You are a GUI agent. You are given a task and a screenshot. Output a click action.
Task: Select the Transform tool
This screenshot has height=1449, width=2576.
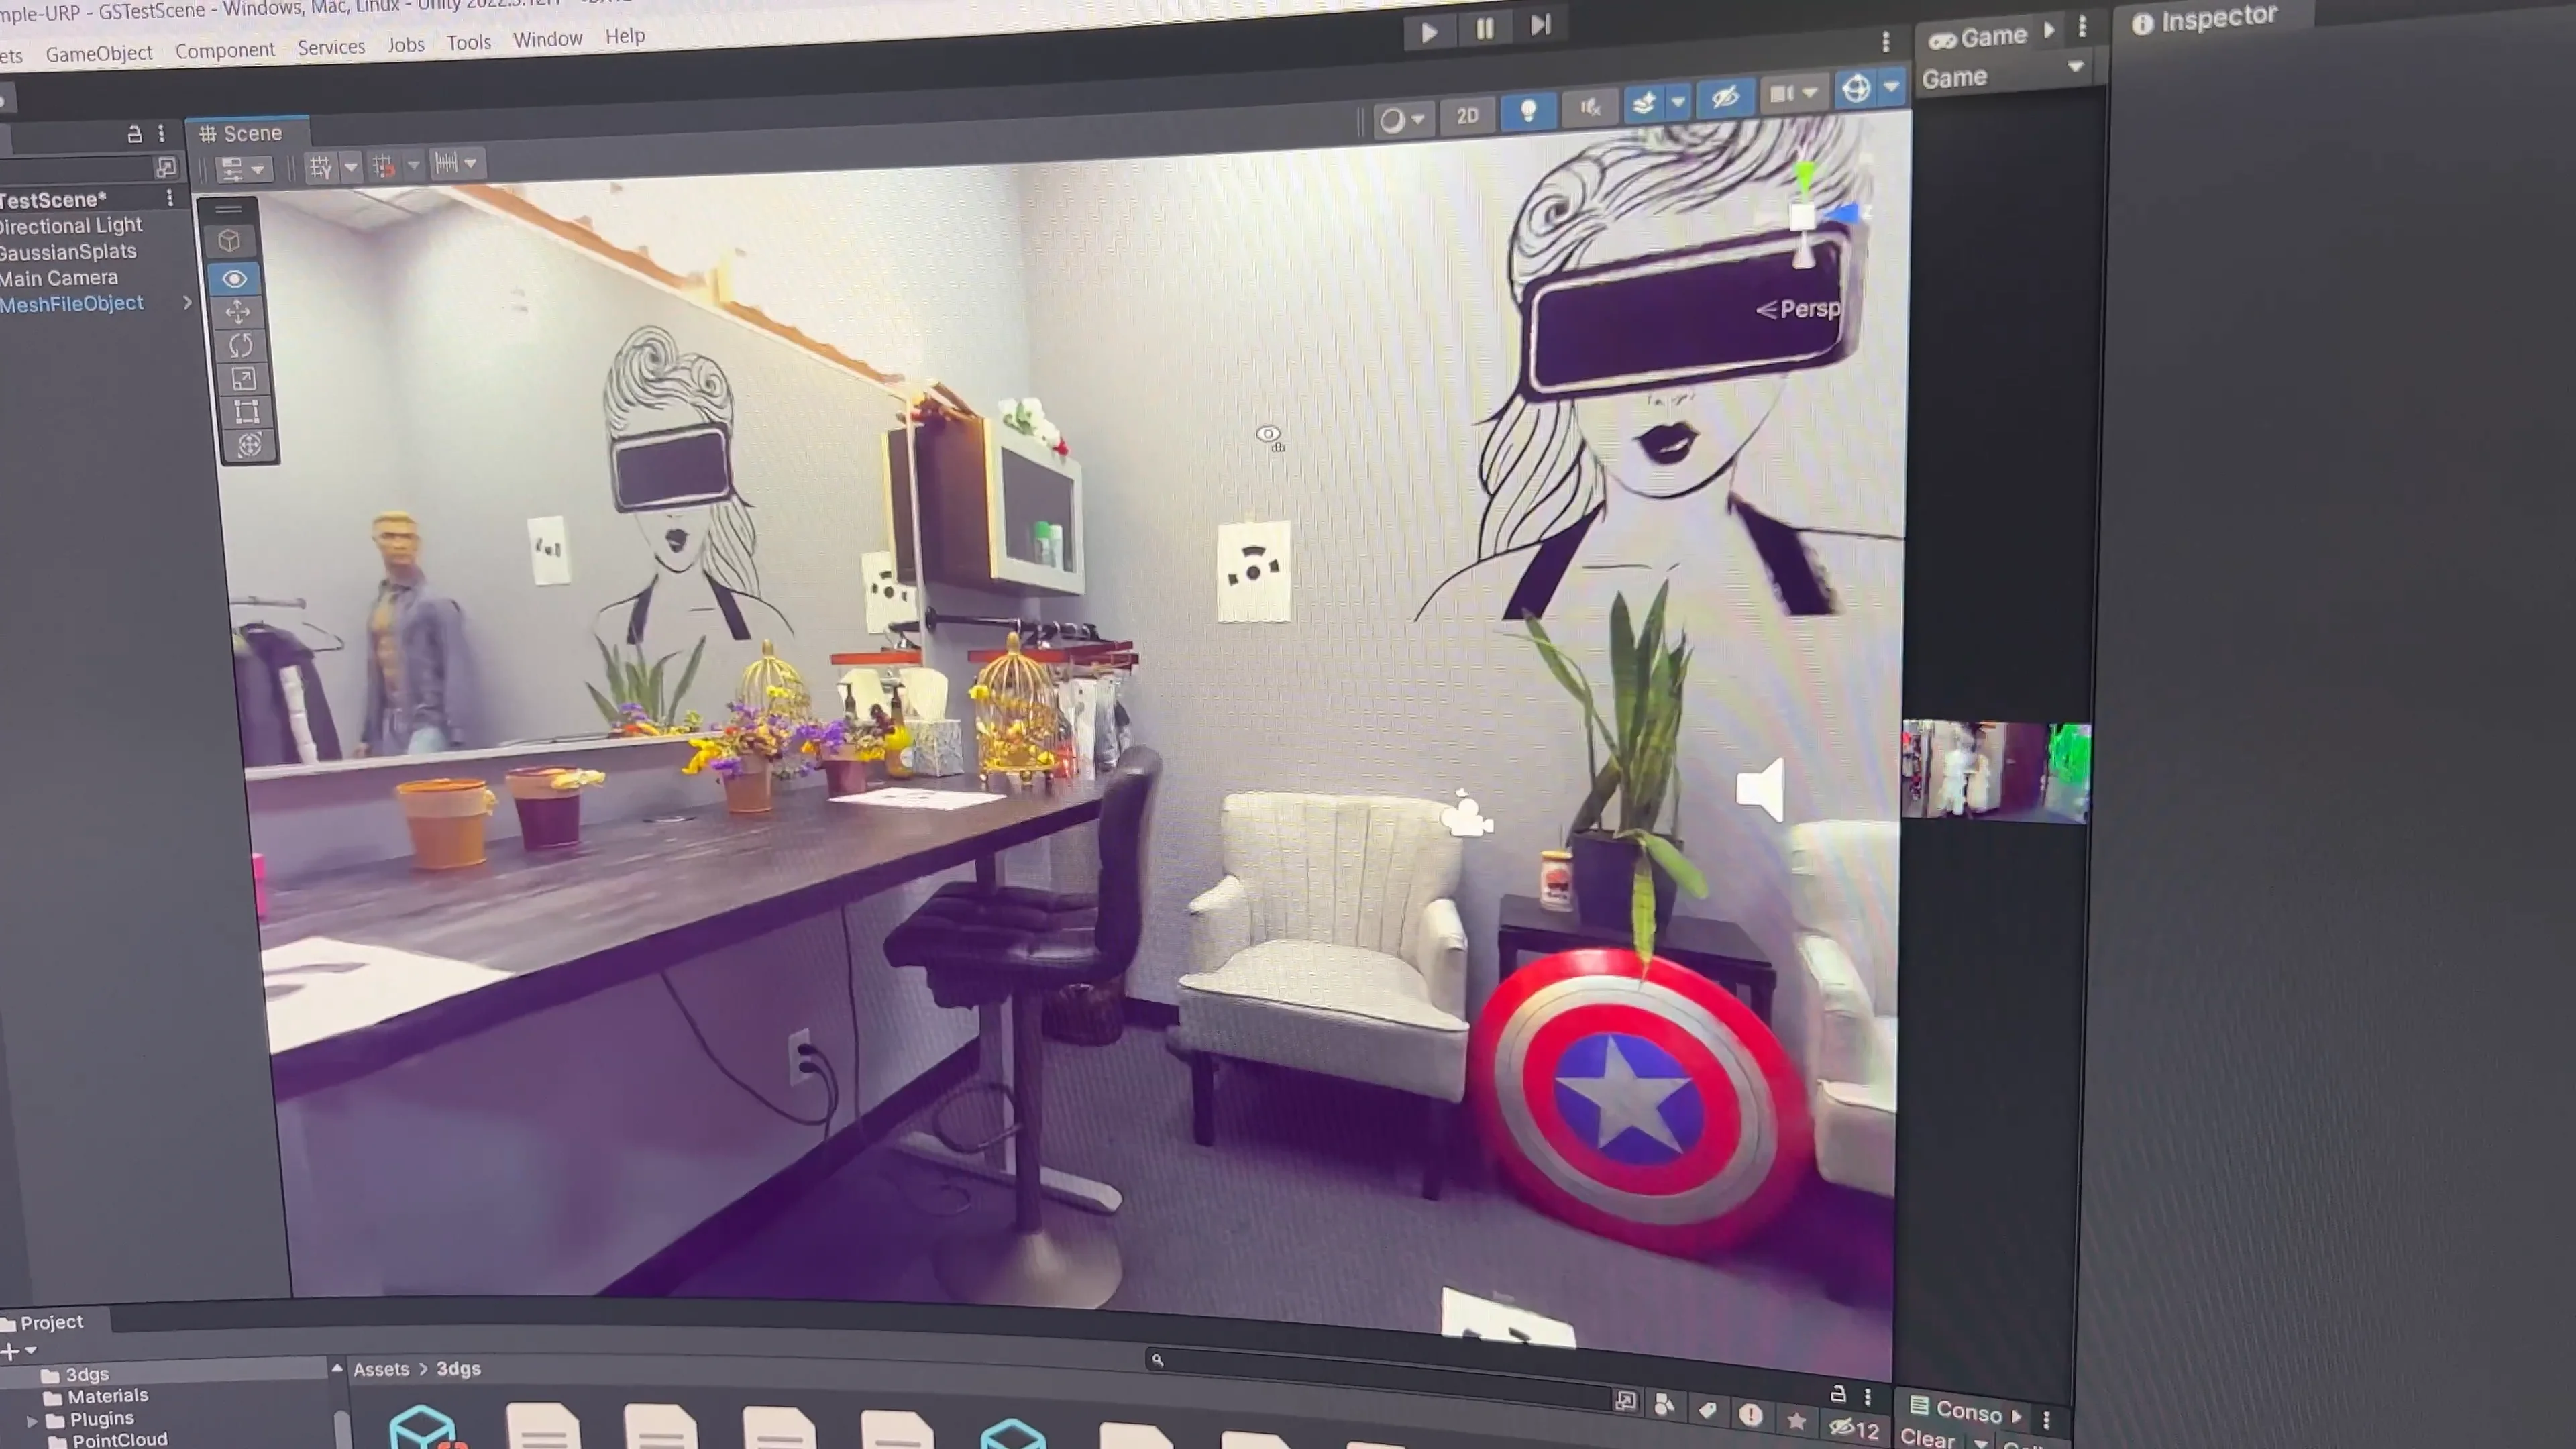pos(249,445)
